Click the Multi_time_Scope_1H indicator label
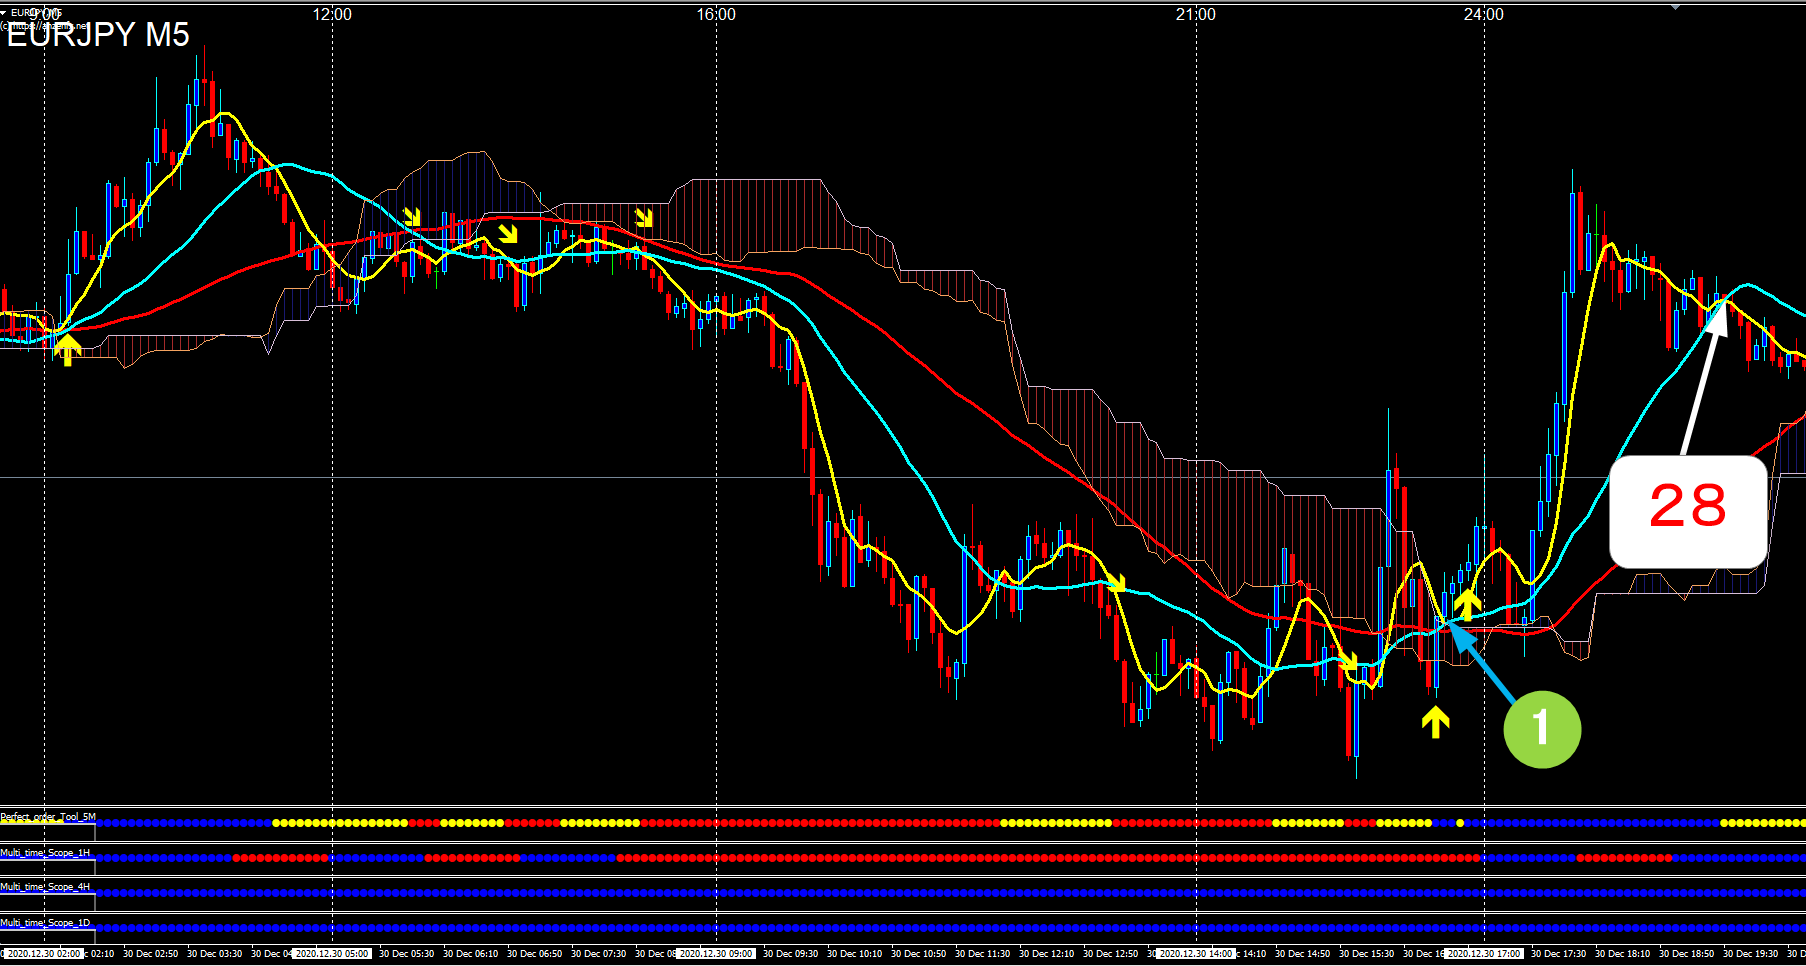The width and height of the screenshot is (1806, 966). (45, 853)
